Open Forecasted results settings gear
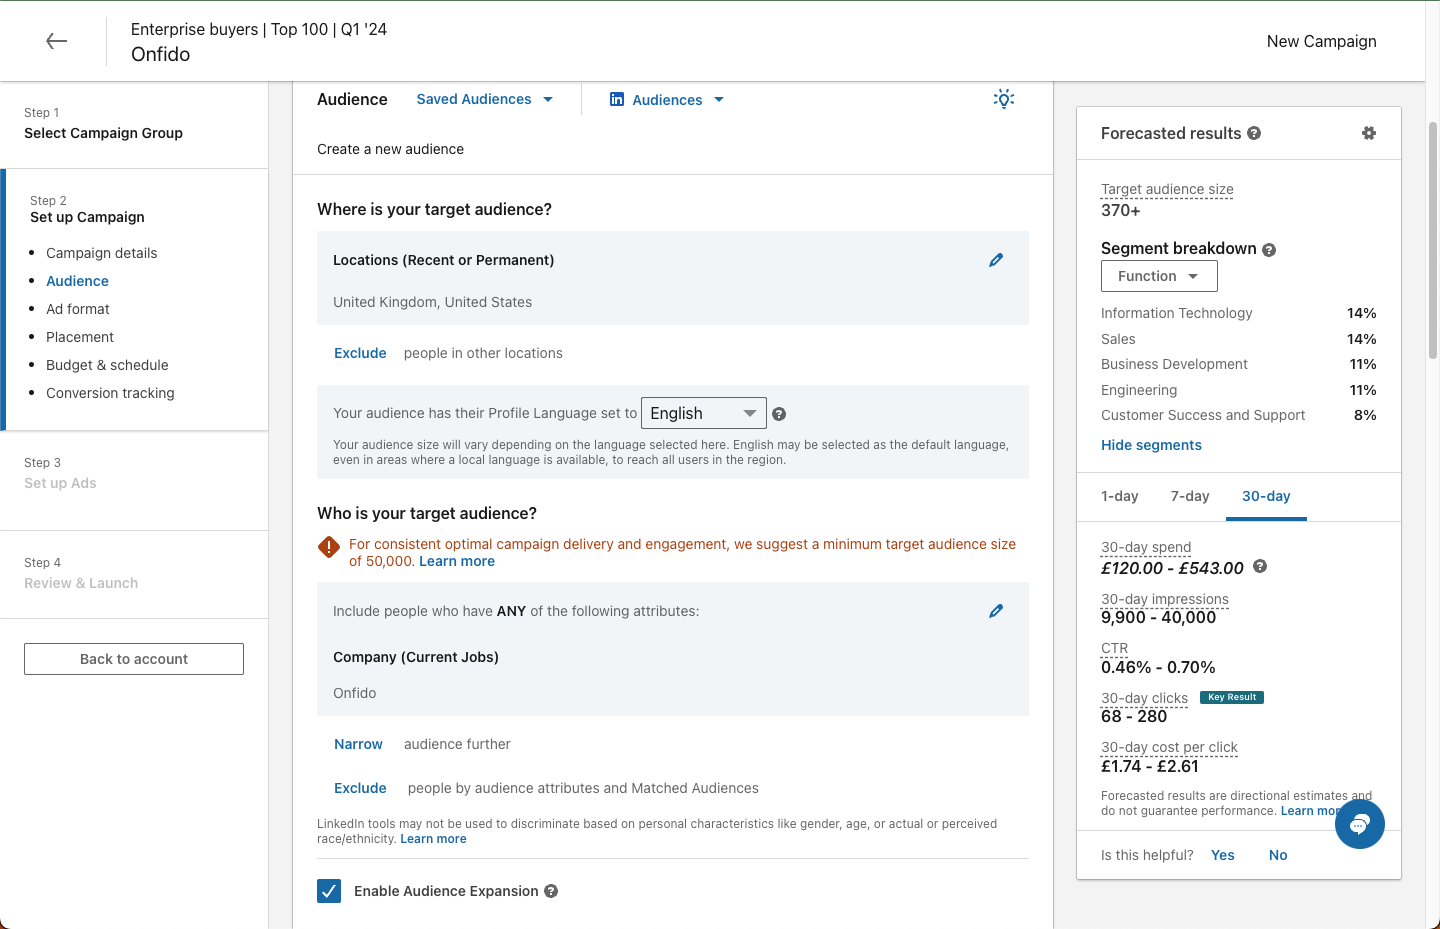The height and width of the screenshot is (929, 1440). point(1369,133)
